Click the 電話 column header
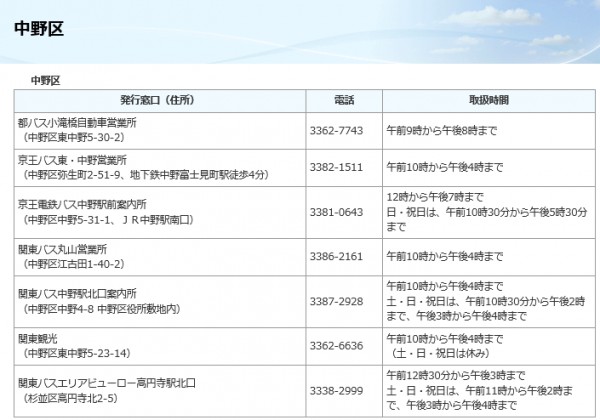The height and width of the screenshot is (420, 600). coord(344,101)
